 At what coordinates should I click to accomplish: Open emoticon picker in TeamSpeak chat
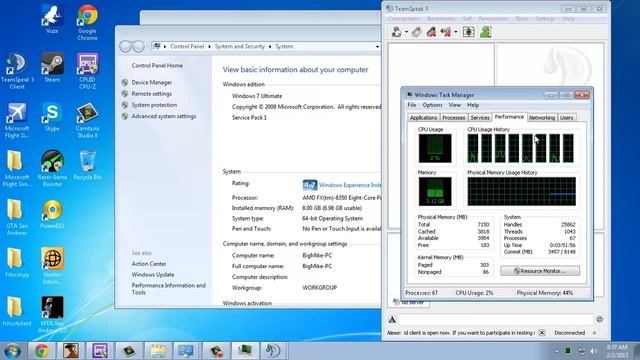pyautogui.click(x=599, y=319)
